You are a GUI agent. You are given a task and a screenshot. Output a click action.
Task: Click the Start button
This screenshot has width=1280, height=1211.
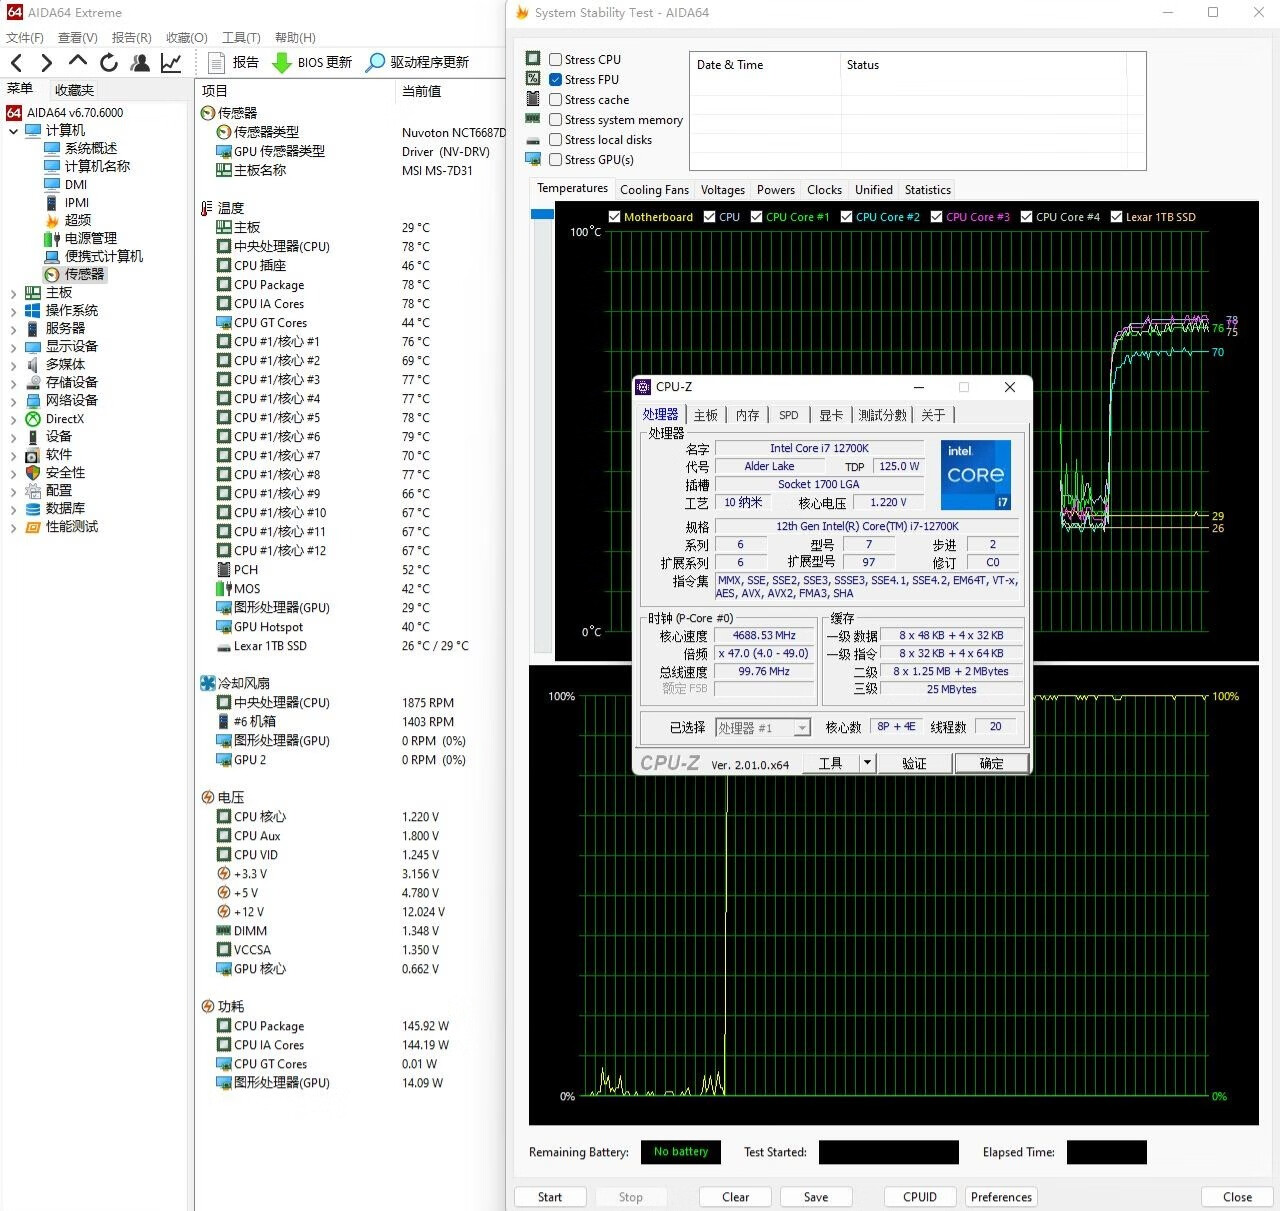(x=550, y=1197)
